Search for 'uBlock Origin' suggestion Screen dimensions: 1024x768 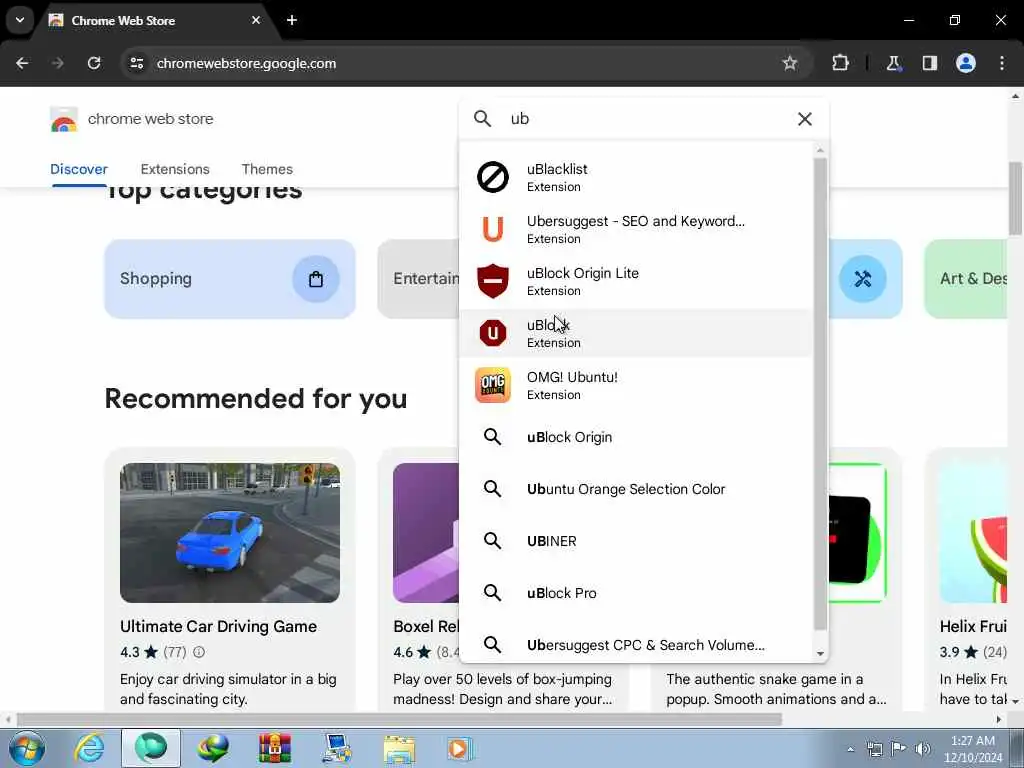637,437
